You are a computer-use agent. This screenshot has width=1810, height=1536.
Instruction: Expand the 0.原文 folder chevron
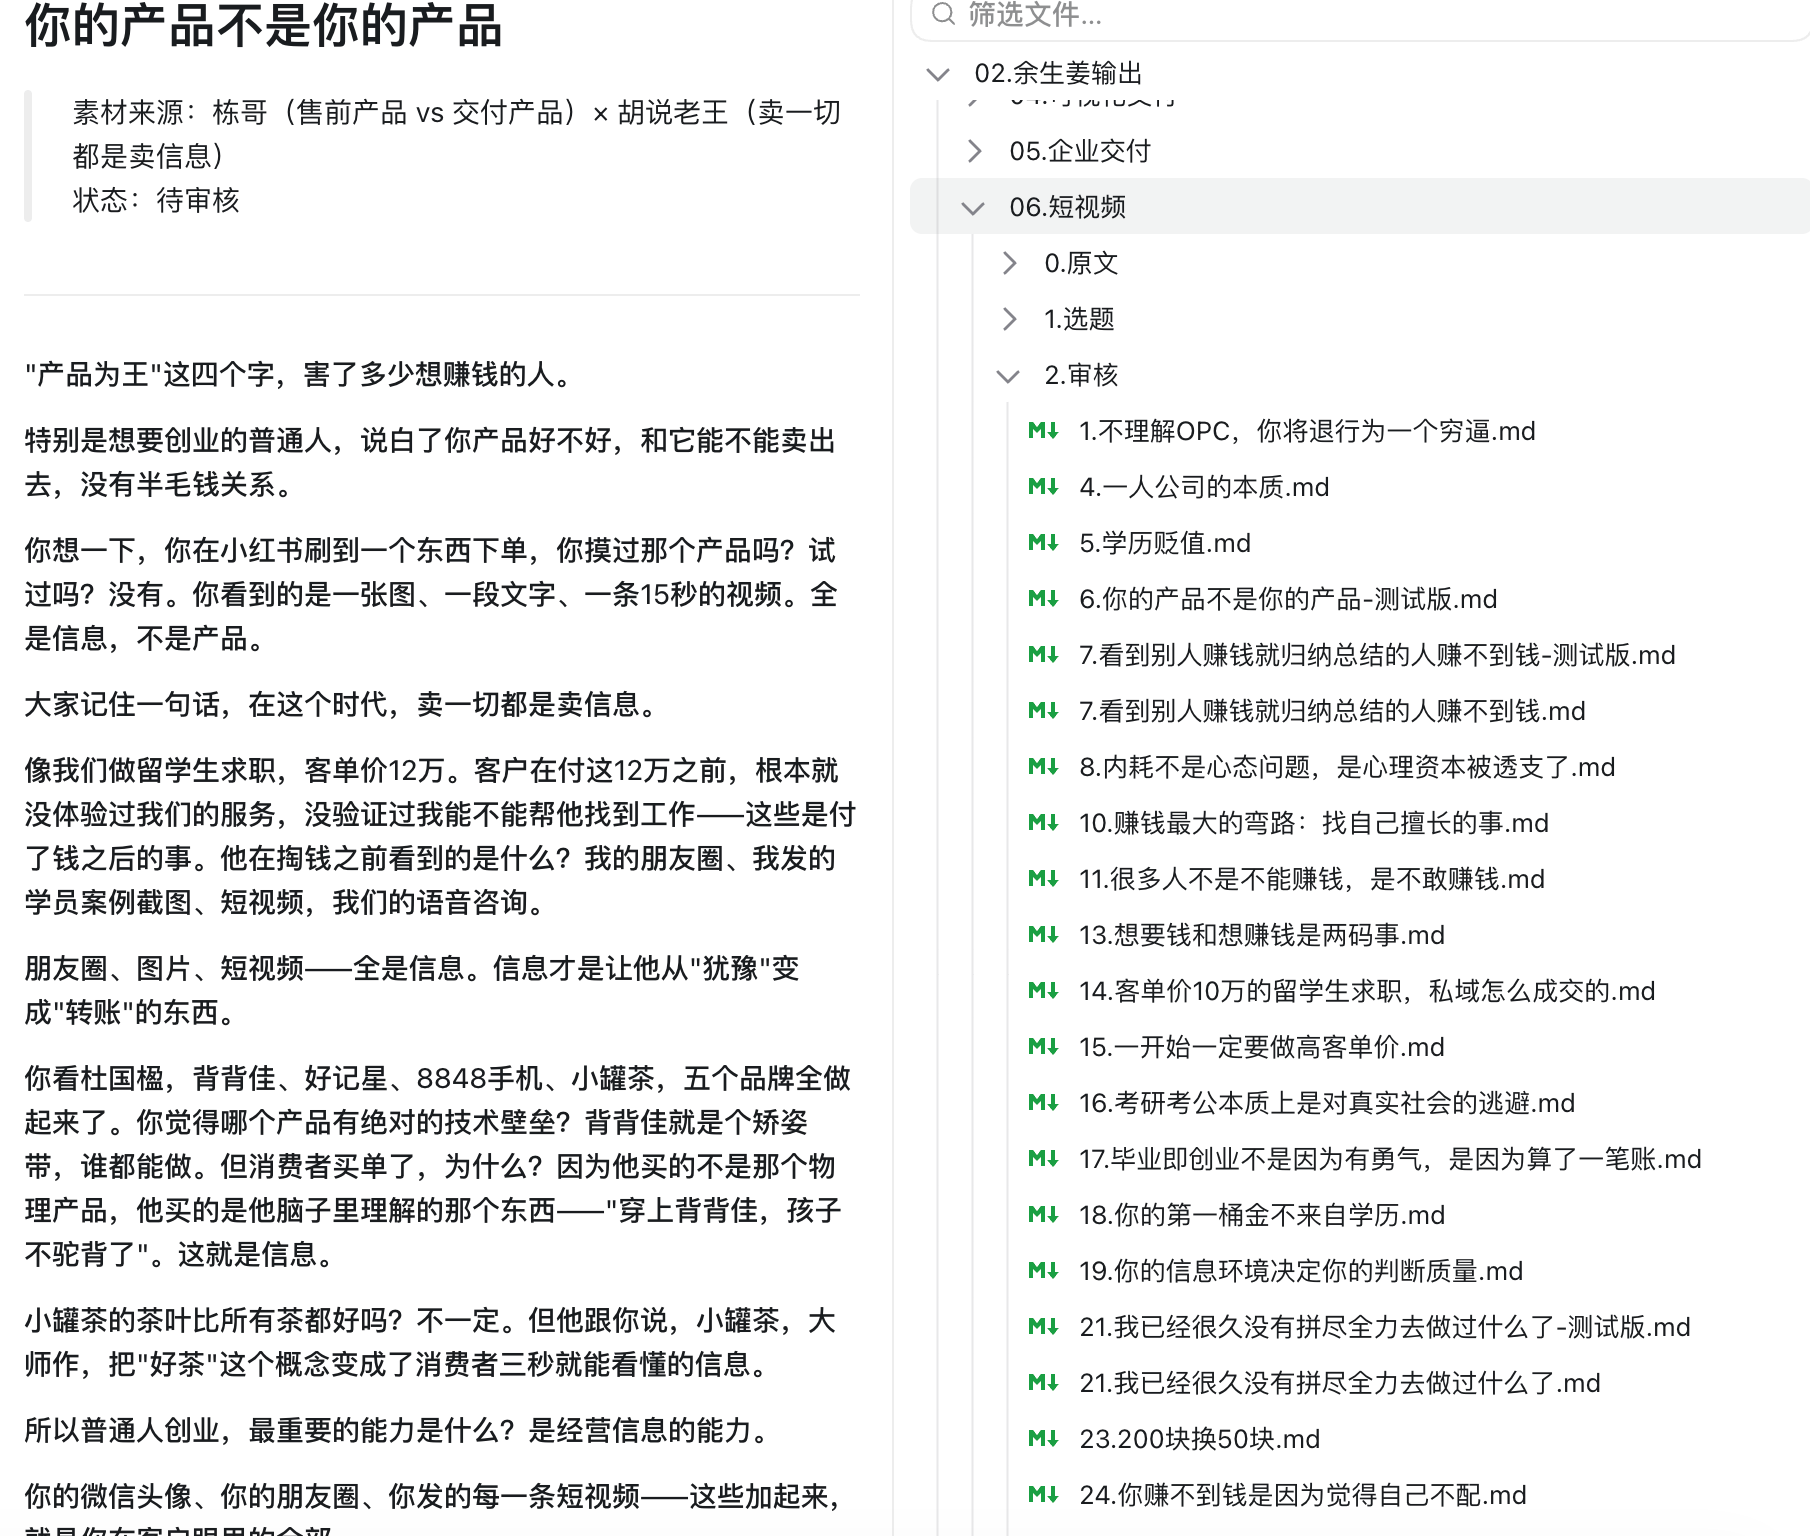(x=1010, y=263)
